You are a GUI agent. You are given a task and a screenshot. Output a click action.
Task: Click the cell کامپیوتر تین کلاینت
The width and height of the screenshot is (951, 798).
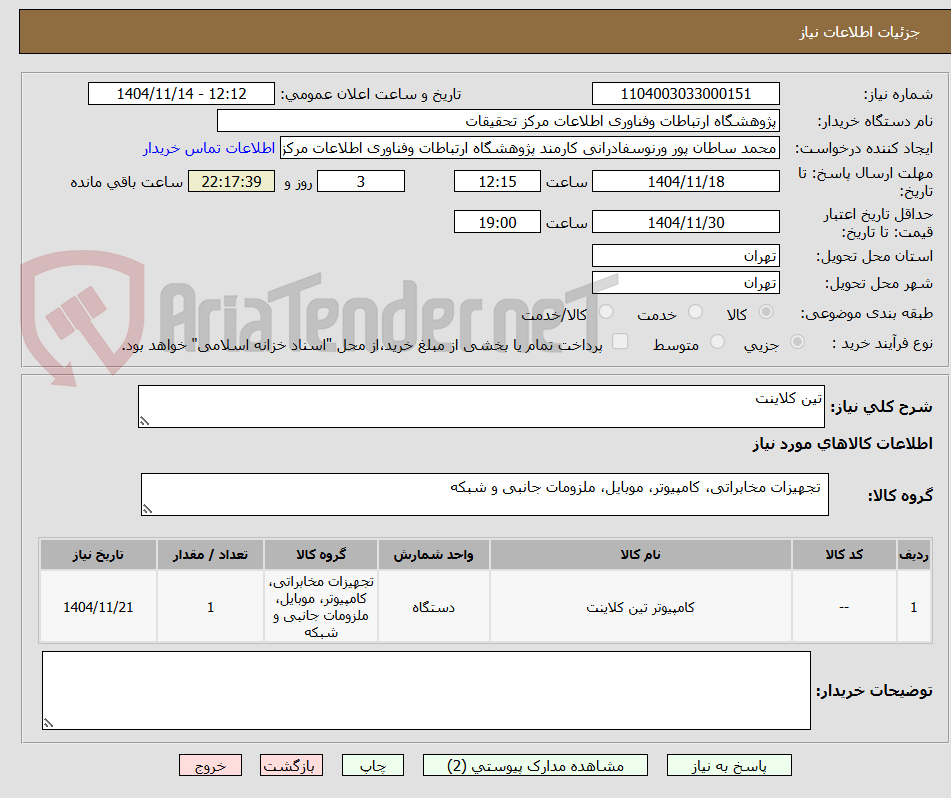click(640, 607)
